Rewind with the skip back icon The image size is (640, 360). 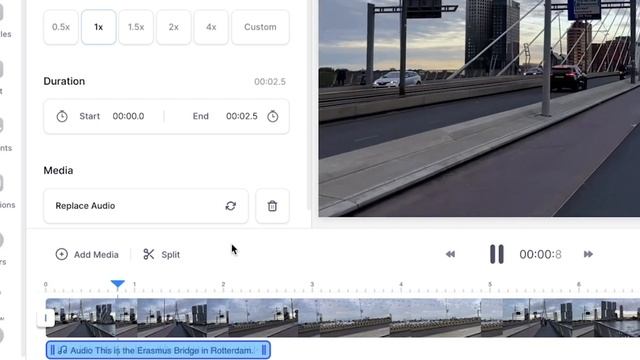click(x=450, y=254)
